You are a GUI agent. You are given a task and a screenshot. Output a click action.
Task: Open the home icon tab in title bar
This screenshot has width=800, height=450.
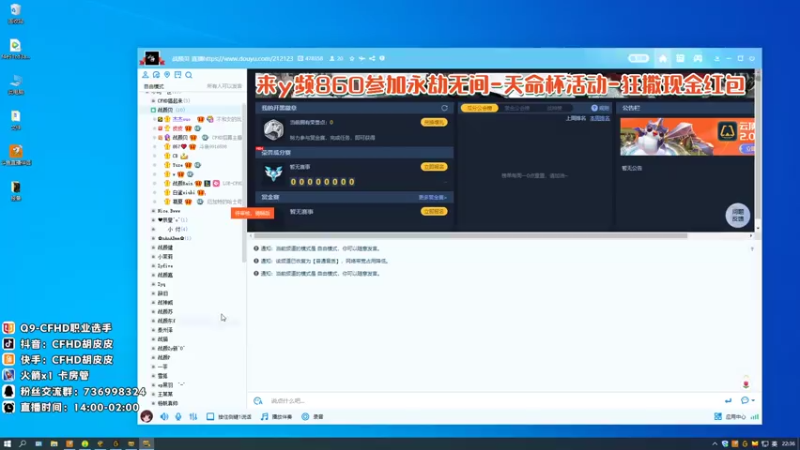(x=663, y=59)
